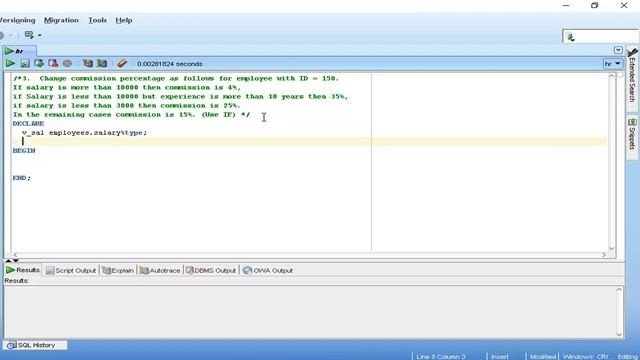
Task: Click the editor horizontal scrollbar left arrow
Action: pyautogui.click(x=16, y=254)
